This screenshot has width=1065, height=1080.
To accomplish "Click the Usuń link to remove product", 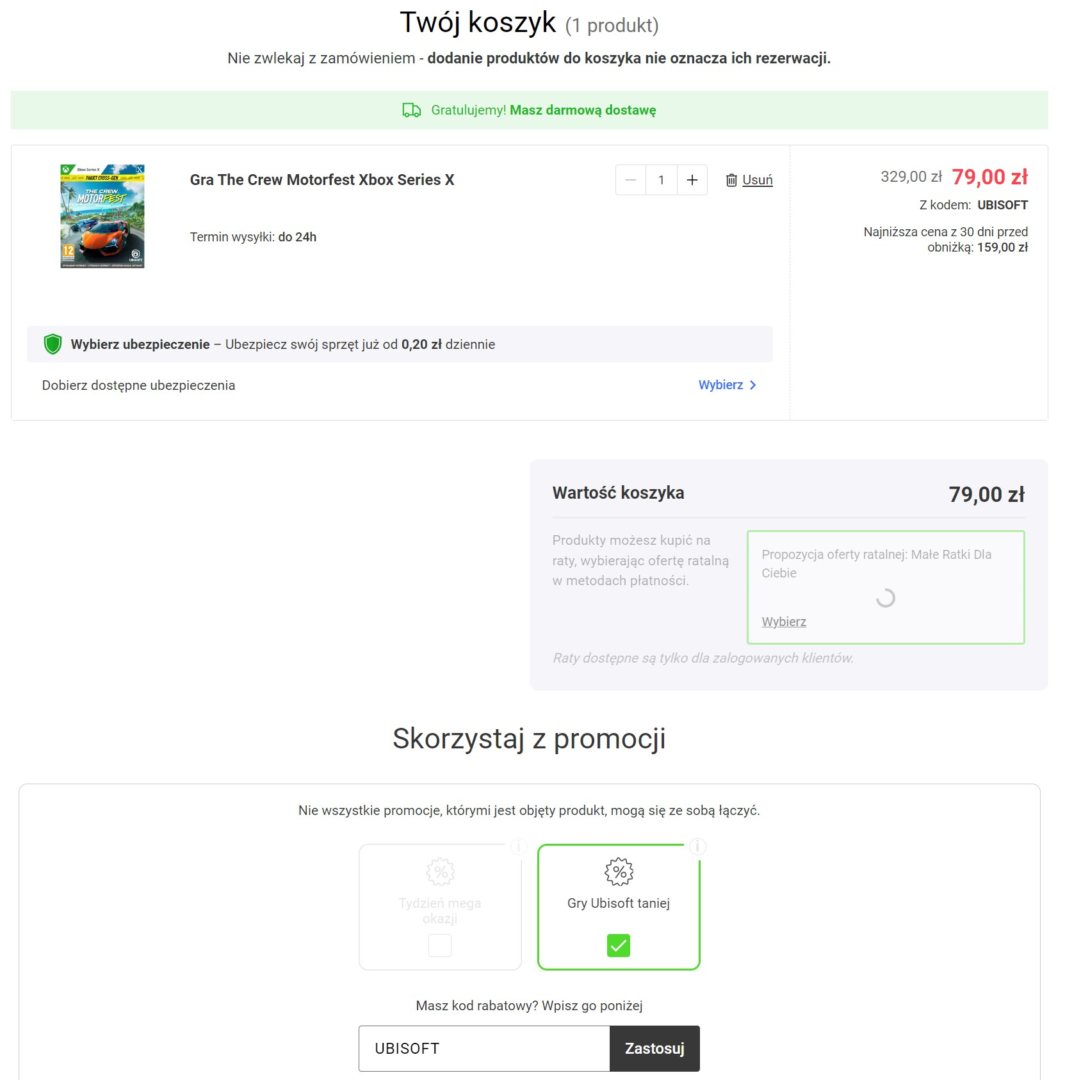I will point(757,180).
